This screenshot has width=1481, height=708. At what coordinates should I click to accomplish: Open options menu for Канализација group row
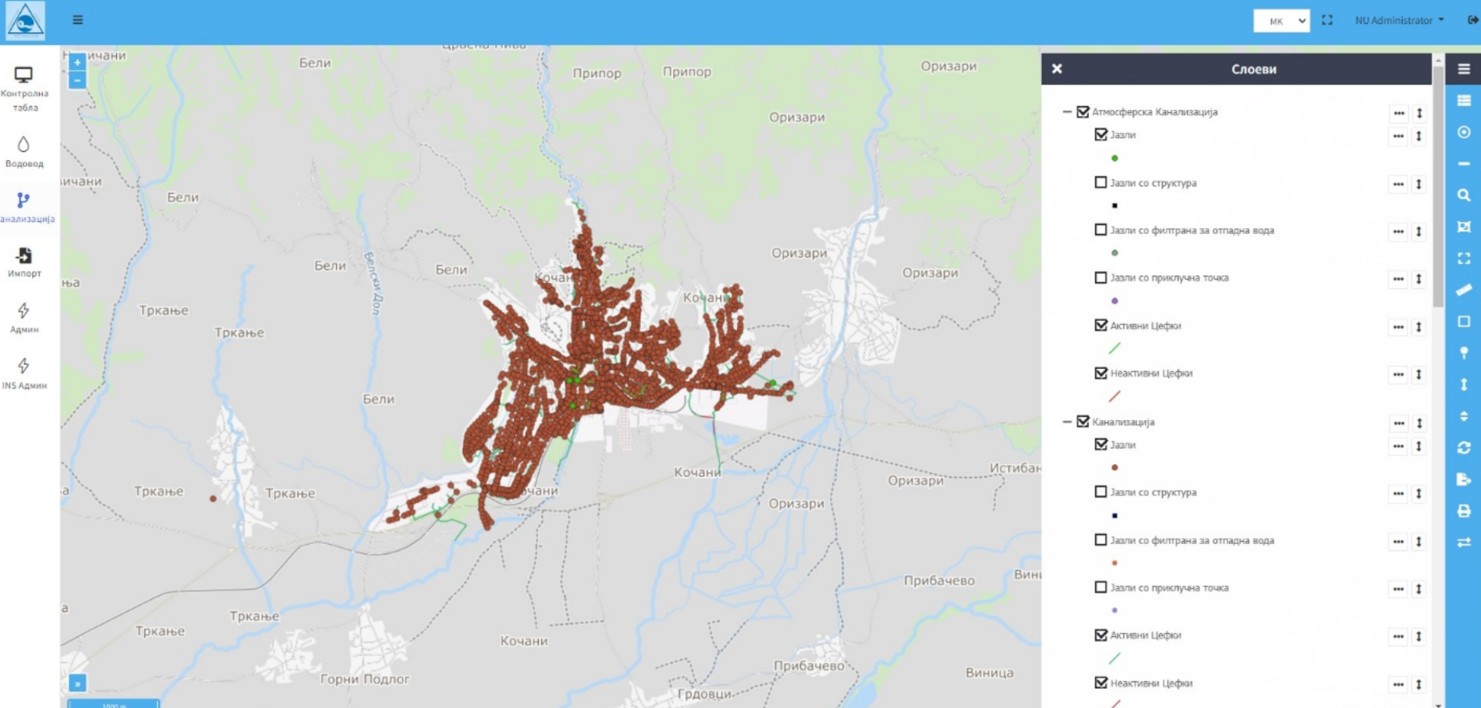coord(1398,423)
